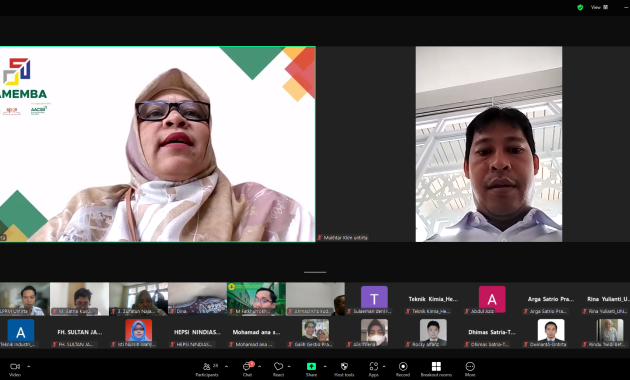This screenshot has width=630, height=380.
Task: Open the Chat panel icon
Action: coord(248,366)
